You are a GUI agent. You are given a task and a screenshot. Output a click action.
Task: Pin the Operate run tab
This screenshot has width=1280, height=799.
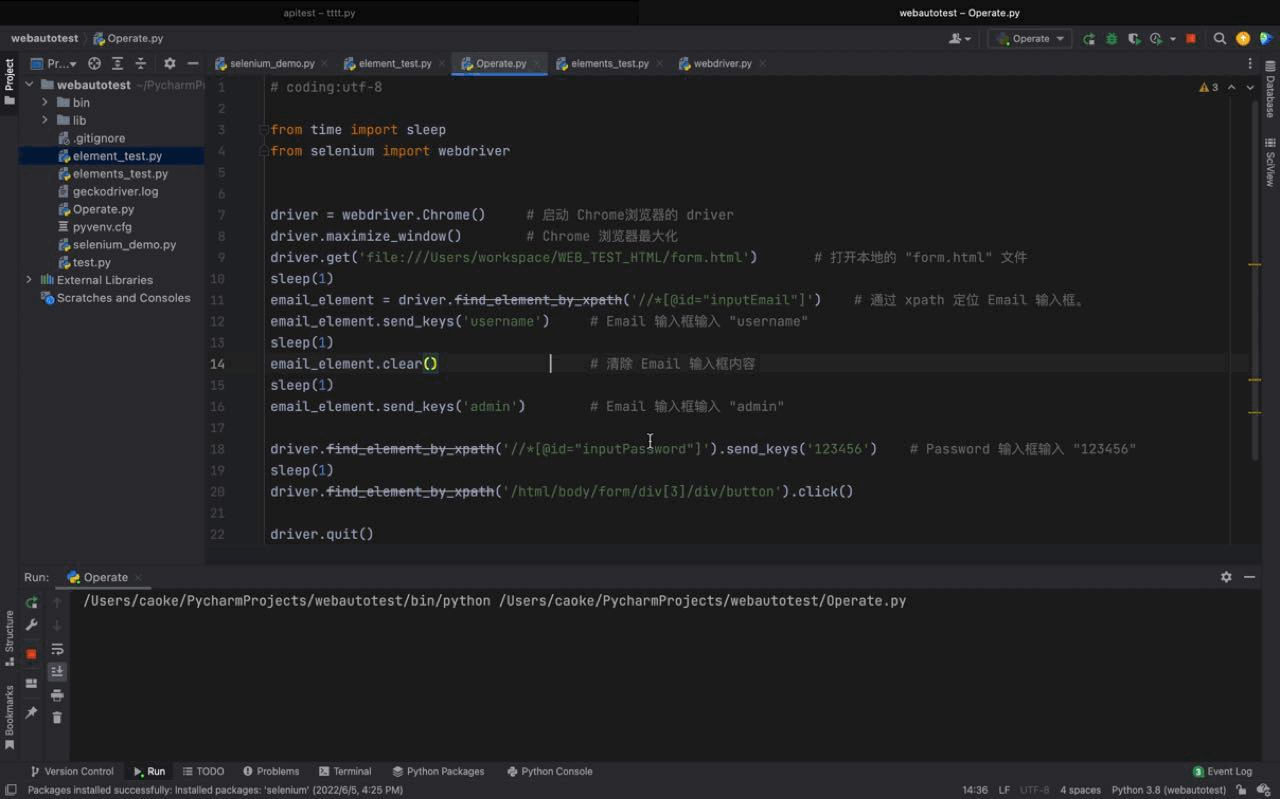31,712
